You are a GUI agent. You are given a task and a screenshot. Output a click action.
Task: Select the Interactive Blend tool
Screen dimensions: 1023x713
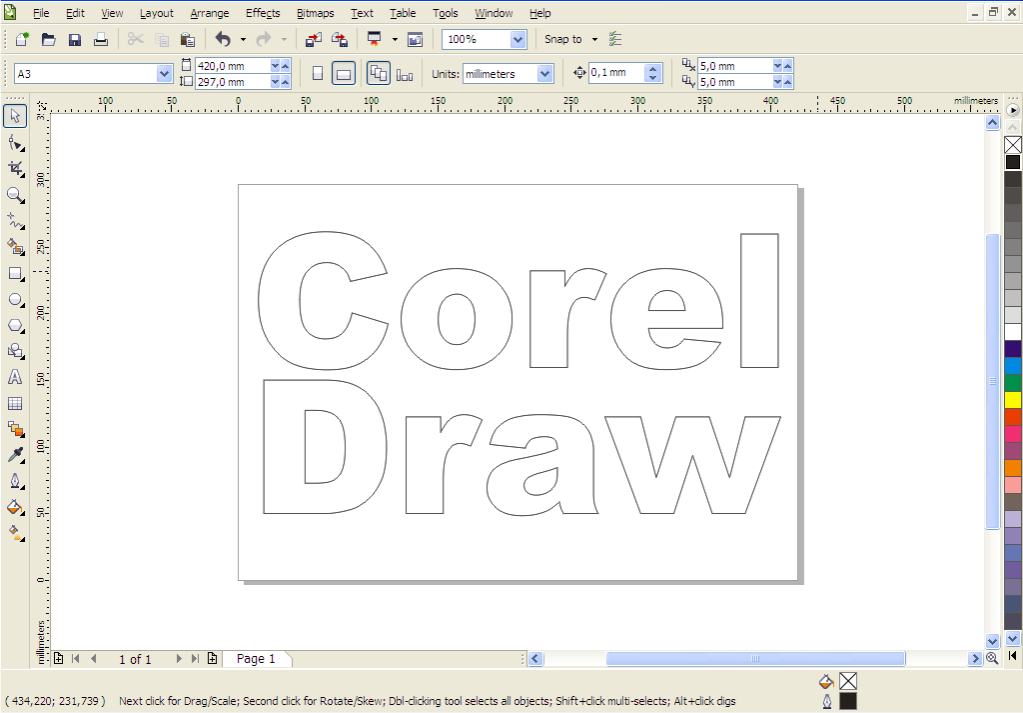click(x=15, y=429)
